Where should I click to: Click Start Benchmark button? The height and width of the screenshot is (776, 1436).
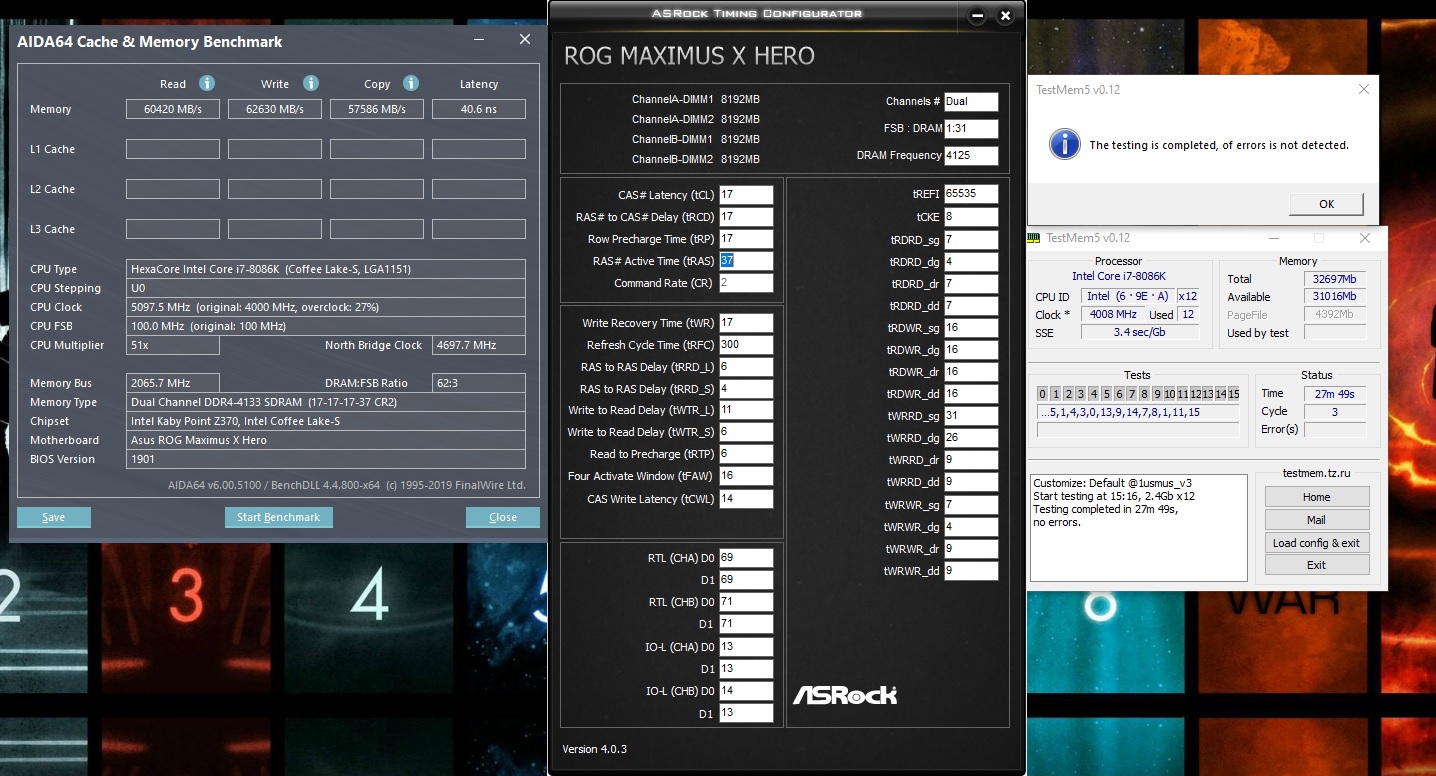(279, 517)
